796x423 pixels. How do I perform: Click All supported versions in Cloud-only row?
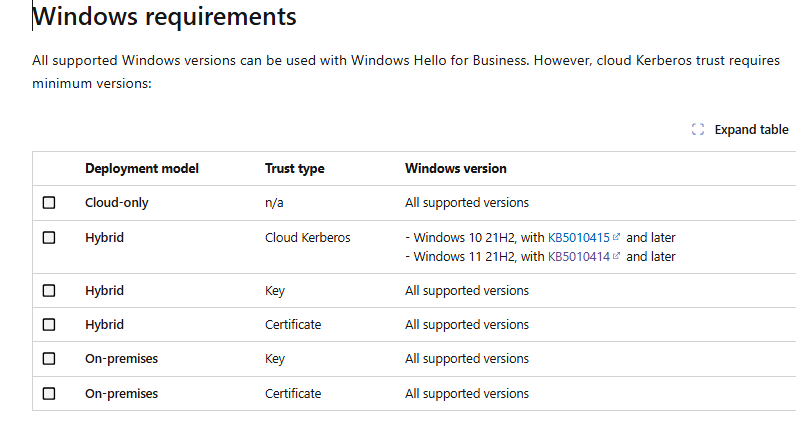tap(467, 203)
